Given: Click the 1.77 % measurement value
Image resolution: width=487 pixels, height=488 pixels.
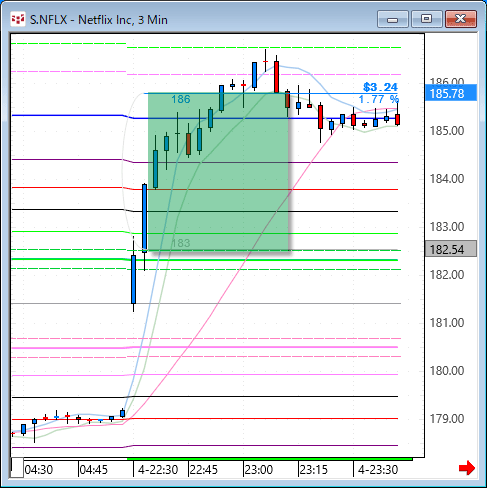Looking at the screenshot, I should [378, 99].
